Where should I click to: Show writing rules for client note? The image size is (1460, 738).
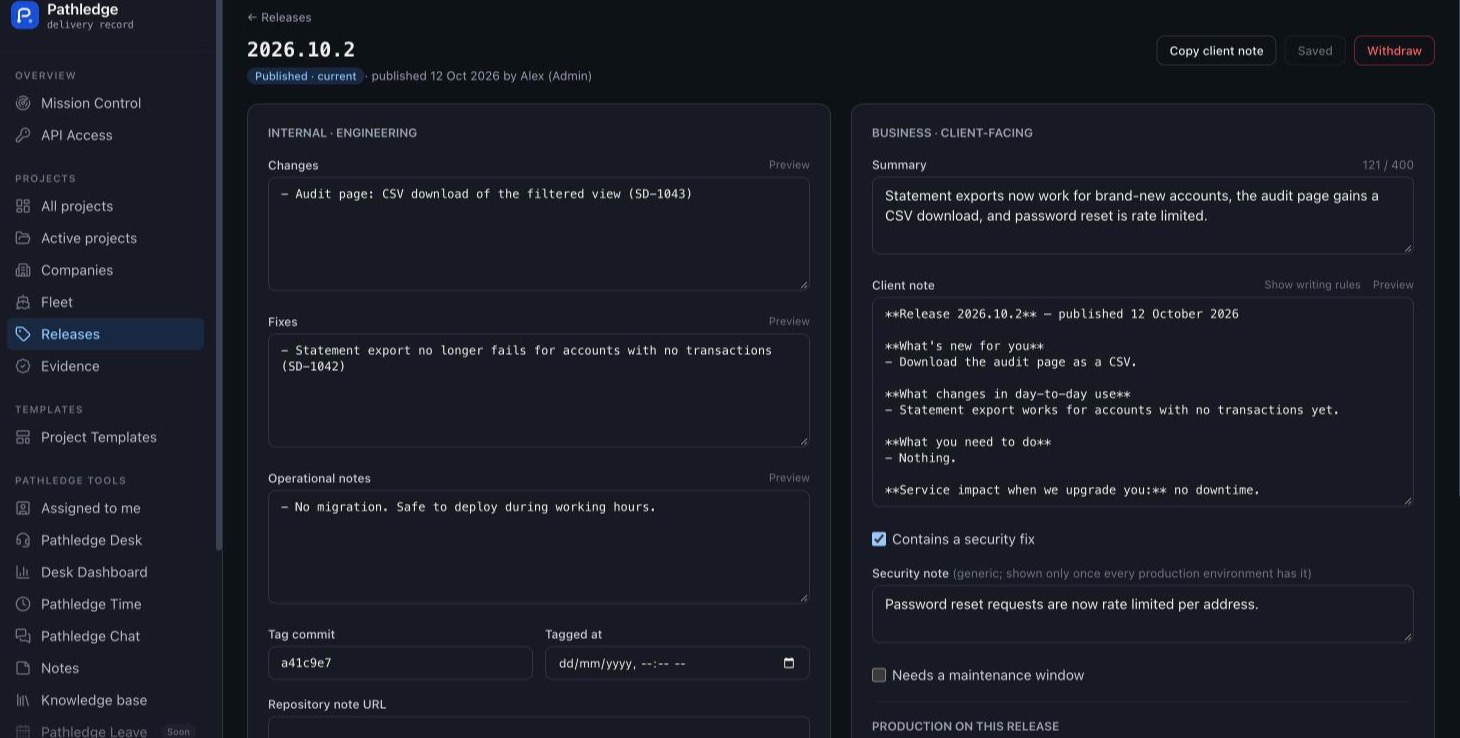click(x=1312, y=285)
